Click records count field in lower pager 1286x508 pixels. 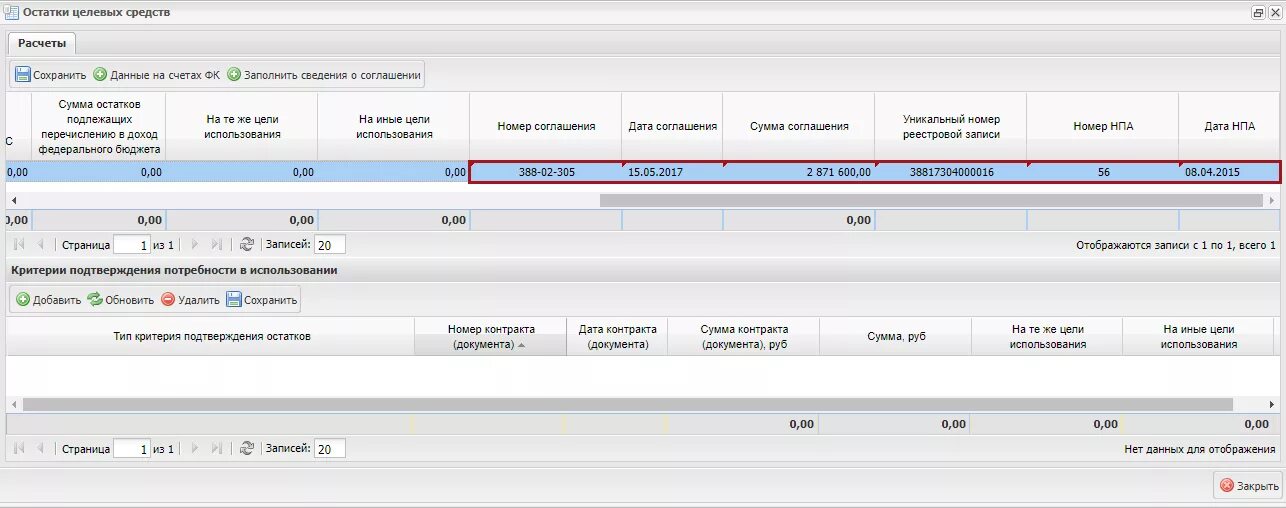330,449
